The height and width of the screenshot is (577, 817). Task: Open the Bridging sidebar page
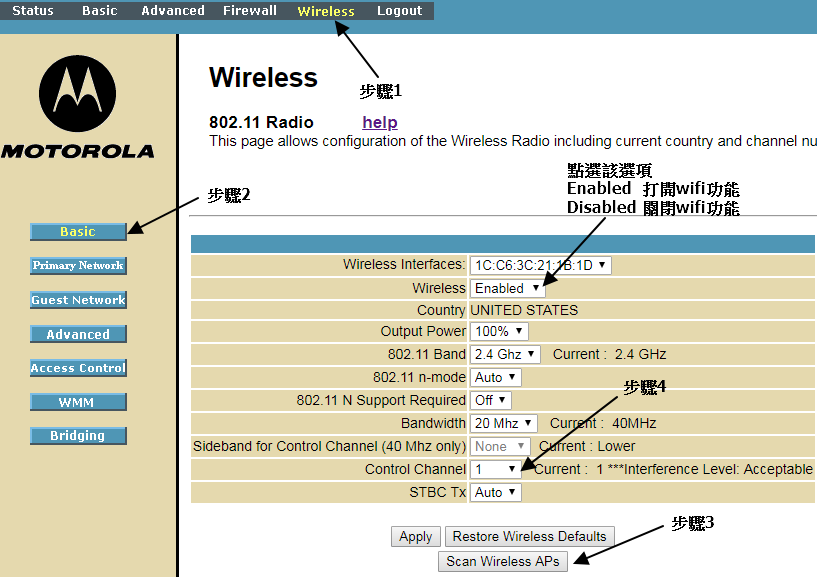[78, 436]
